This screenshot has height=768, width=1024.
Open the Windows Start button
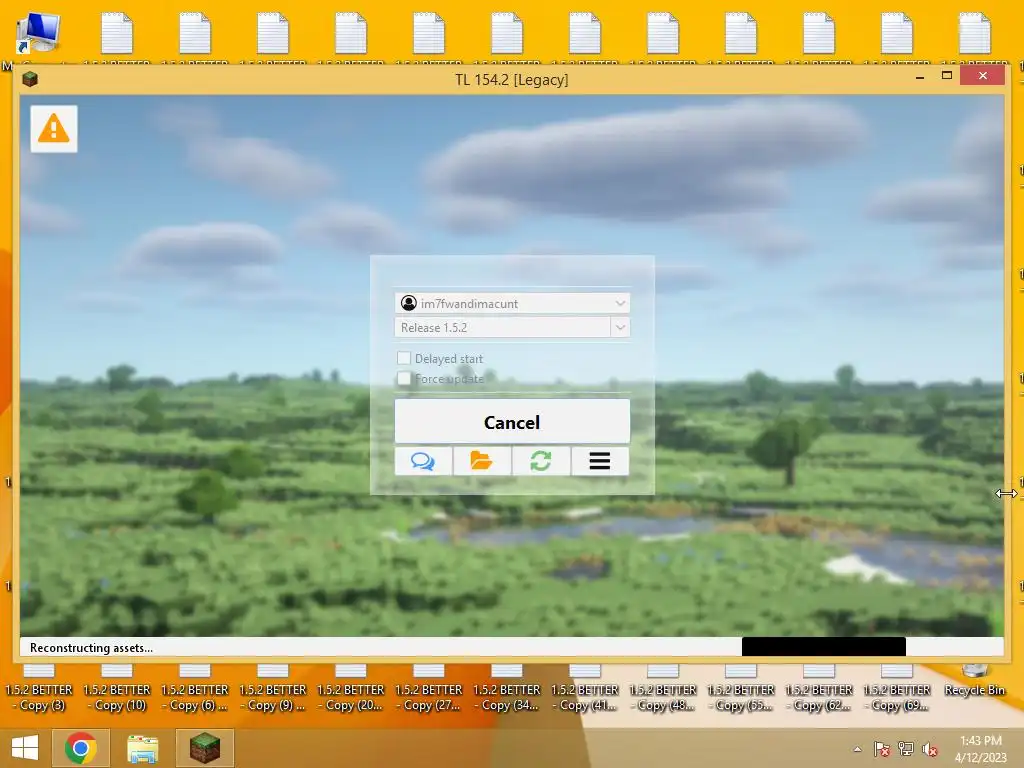25,748
